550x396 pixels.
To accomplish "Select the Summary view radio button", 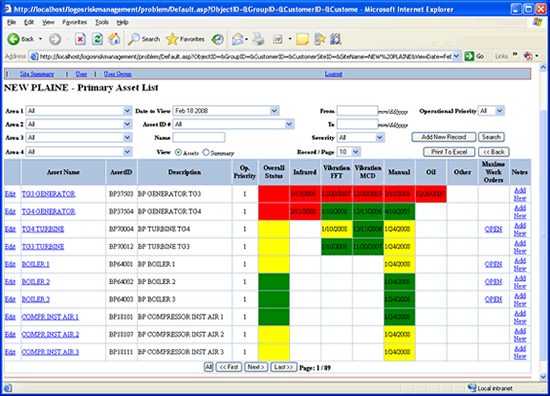I will (206, 152).
